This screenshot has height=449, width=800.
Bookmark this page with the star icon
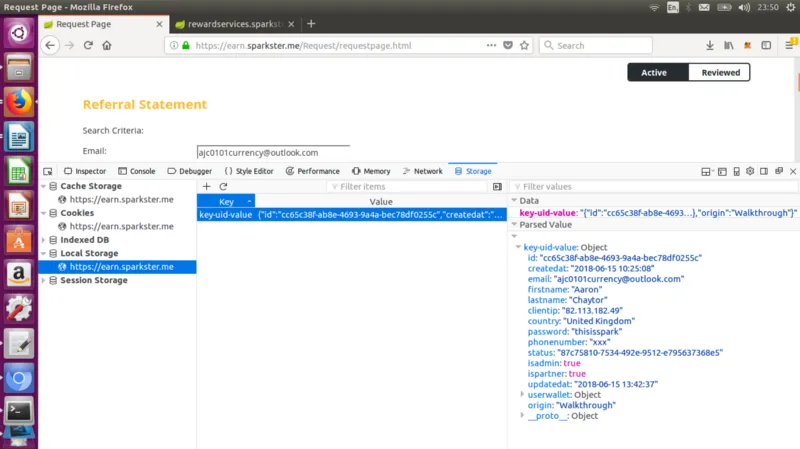(524, 45)
